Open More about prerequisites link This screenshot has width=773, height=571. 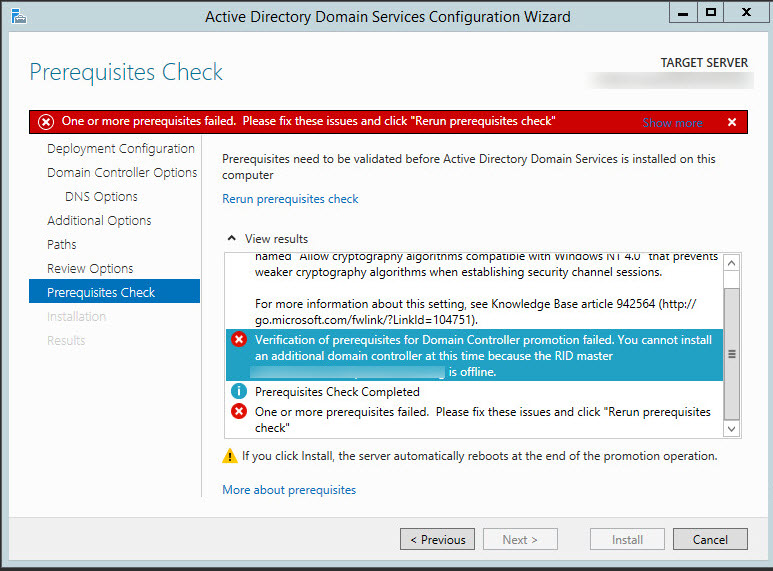(x=289, y=490)
